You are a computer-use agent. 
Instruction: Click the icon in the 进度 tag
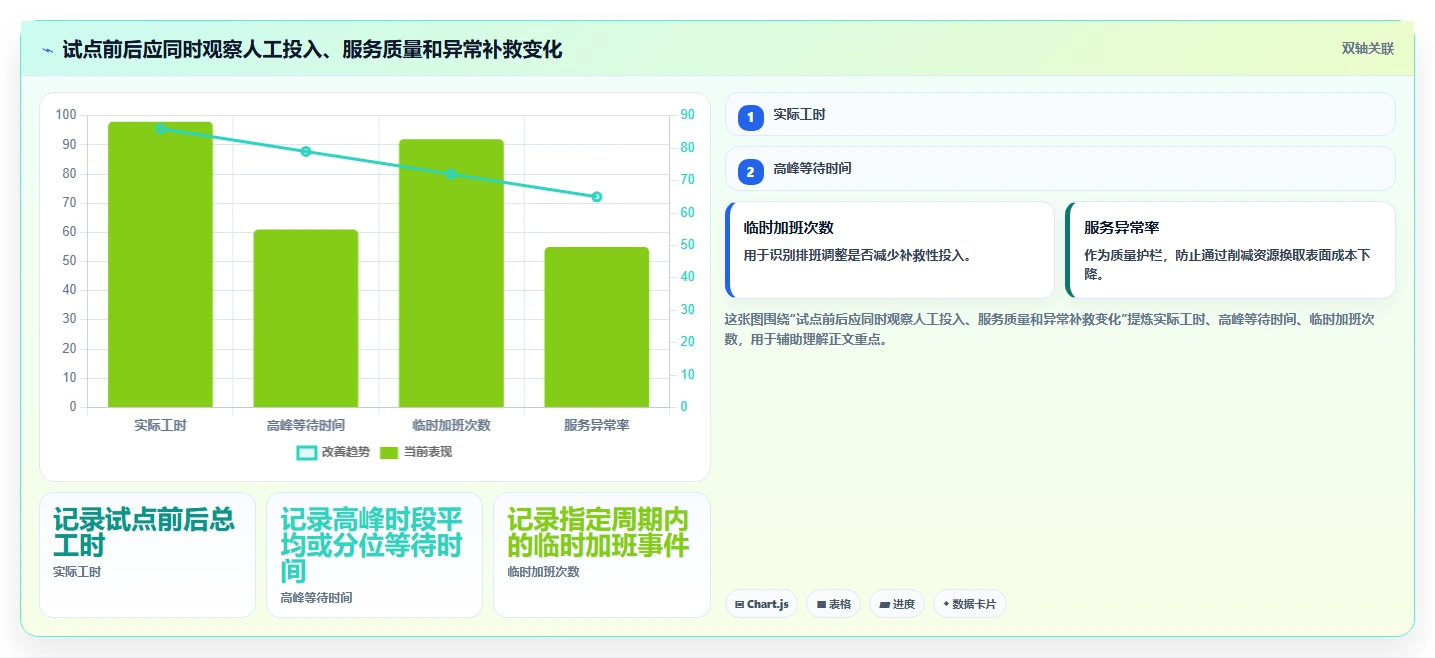pyautogui.click(x=884, y=605)
